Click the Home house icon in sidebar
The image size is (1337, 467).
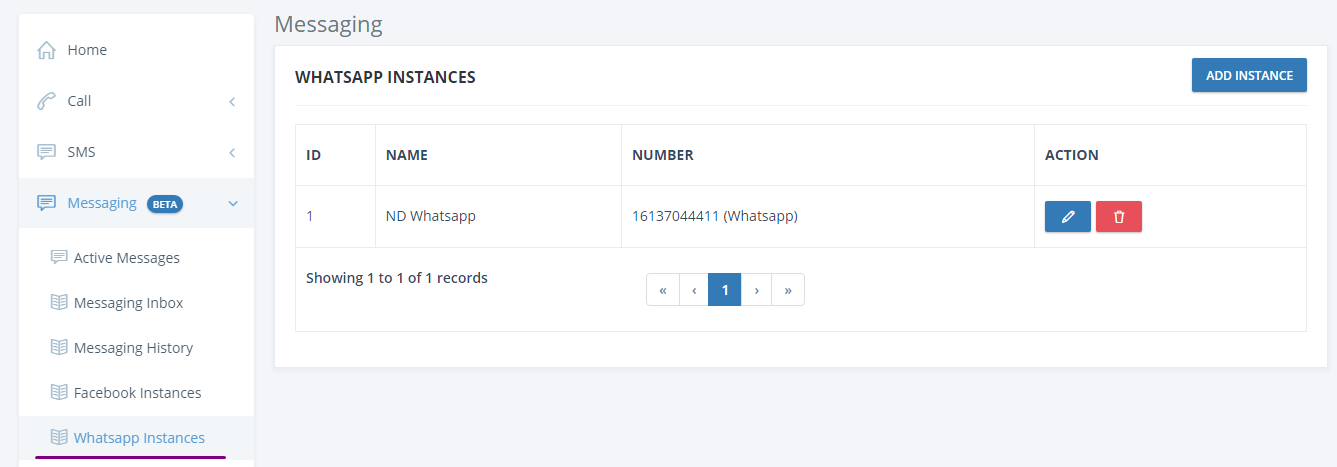(x=46, y=50)
